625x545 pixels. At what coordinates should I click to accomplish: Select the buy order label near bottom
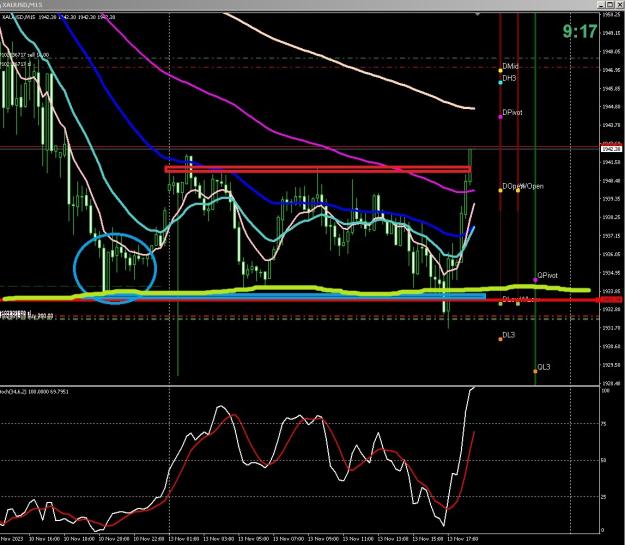pos(27,316)
